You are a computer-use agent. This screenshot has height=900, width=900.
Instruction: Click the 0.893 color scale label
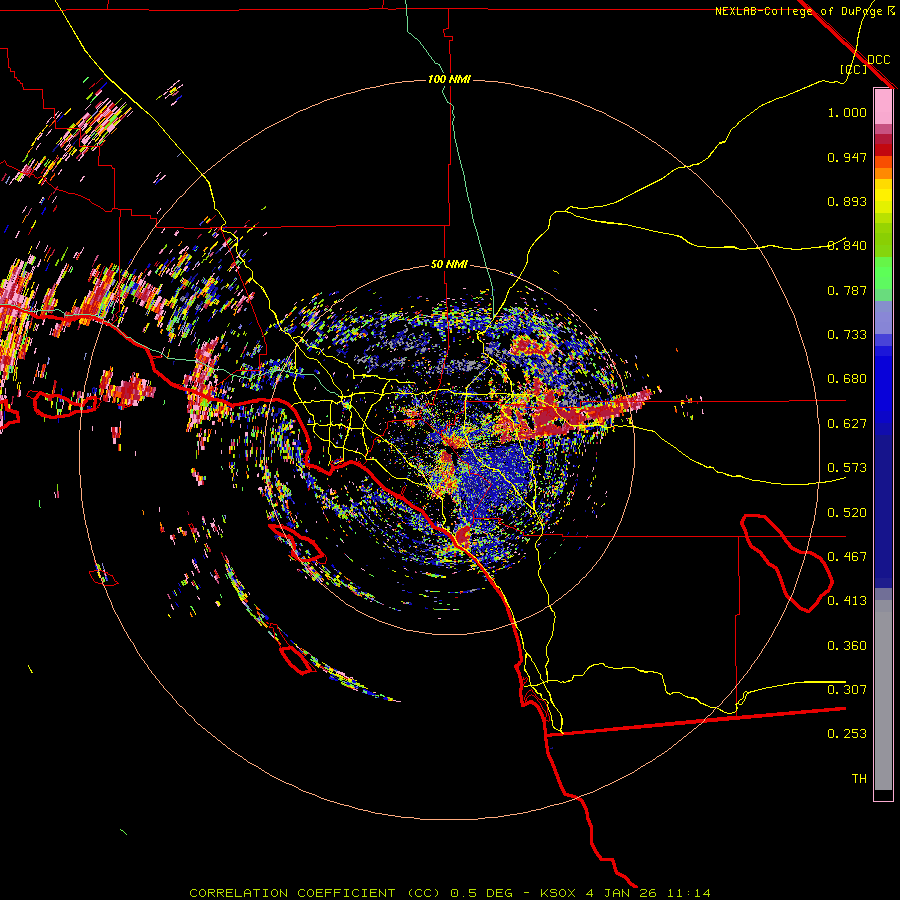tap(847, 201)
